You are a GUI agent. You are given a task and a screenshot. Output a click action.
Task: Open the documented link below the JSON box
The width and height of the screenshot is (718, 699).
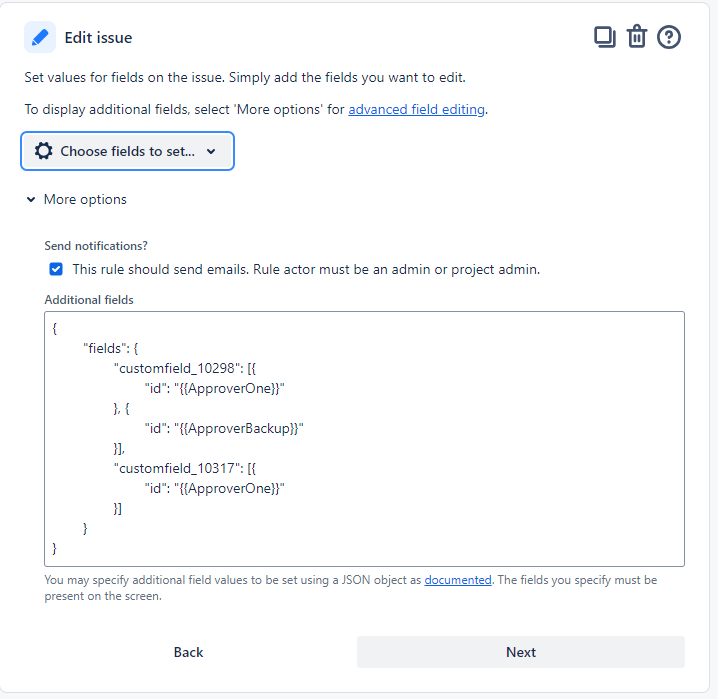pos(457,580)
